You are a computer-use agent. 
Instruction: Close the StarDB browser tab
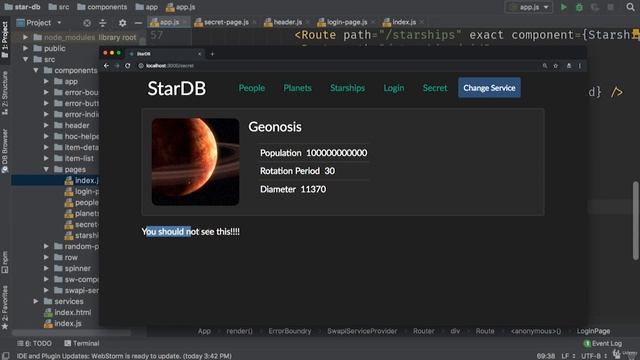(199, 54)
